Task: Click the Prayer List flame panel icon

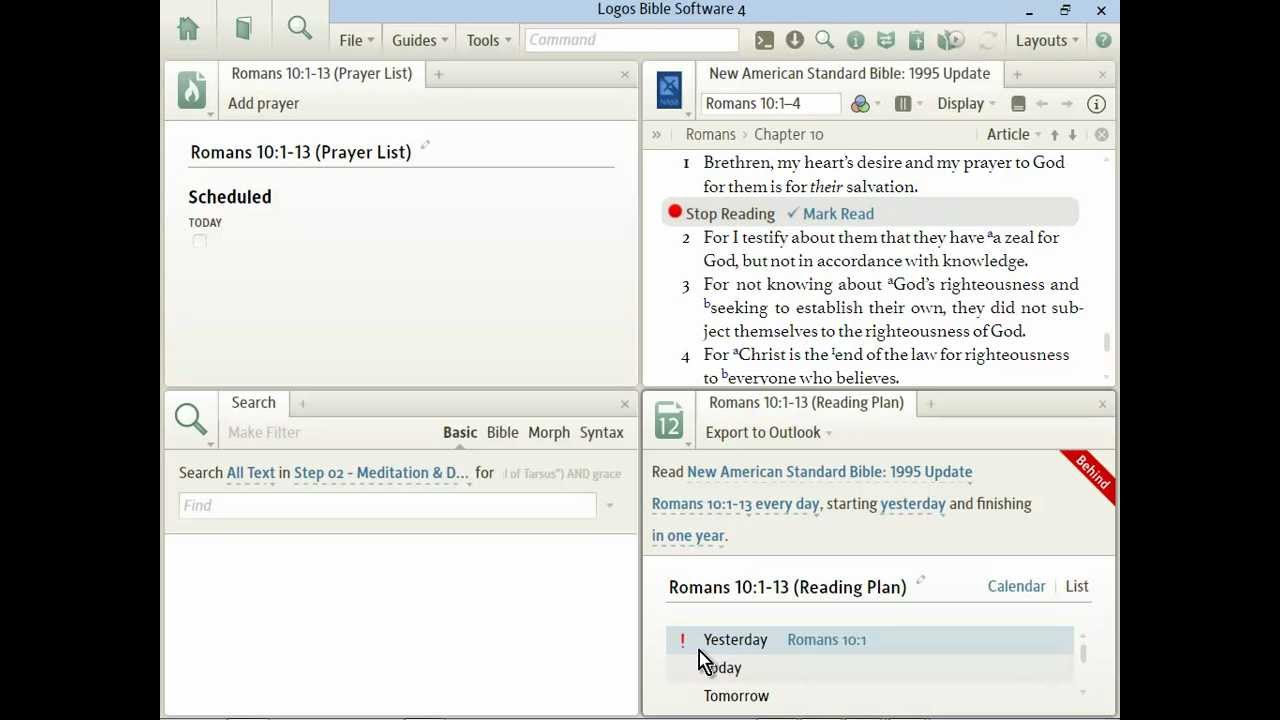Action: [x=192, y=90]
